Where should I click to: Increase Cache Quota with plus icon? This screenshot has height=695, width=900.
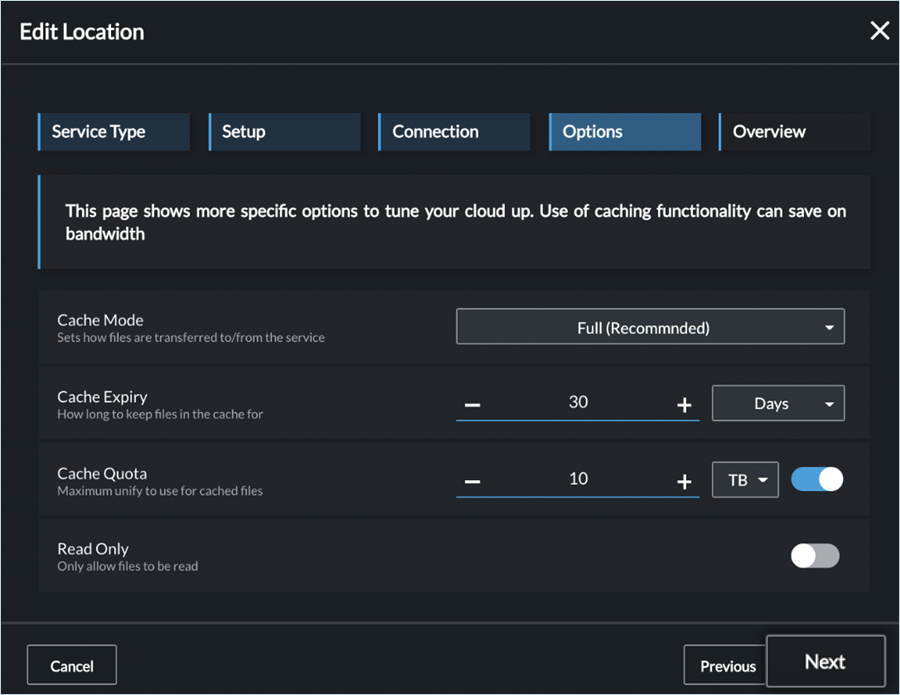684,482
